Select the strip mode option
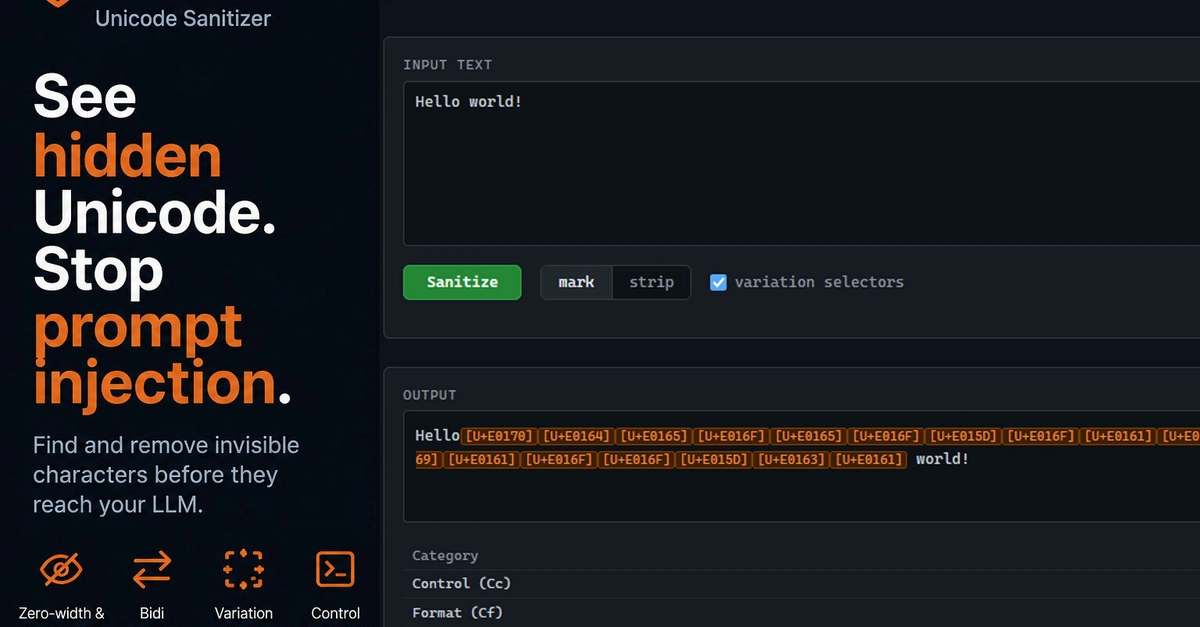 (651, 282)
